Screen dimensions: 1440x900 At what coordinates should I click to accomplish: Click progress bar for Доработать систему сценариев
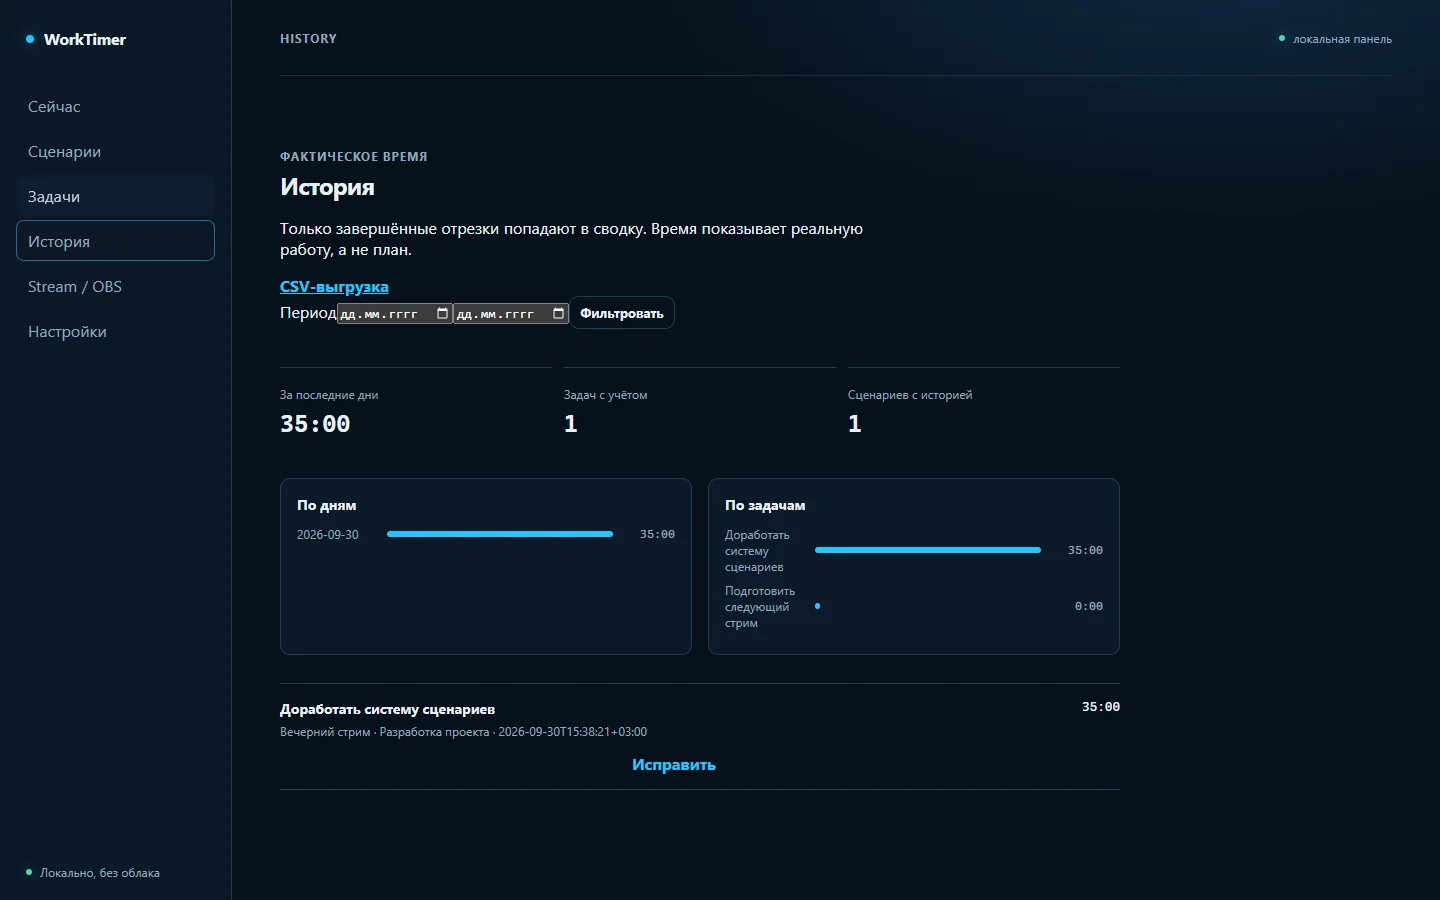coord(928,550)
